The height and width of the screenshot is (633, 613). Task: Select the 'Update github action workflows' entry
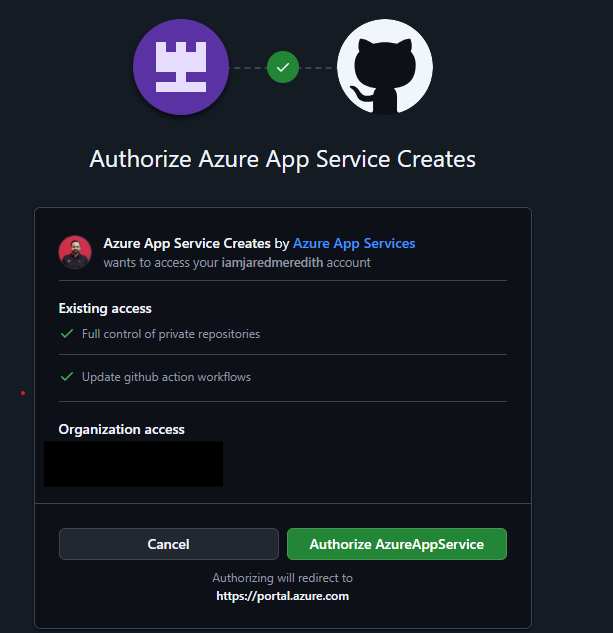tap(166, 377)
